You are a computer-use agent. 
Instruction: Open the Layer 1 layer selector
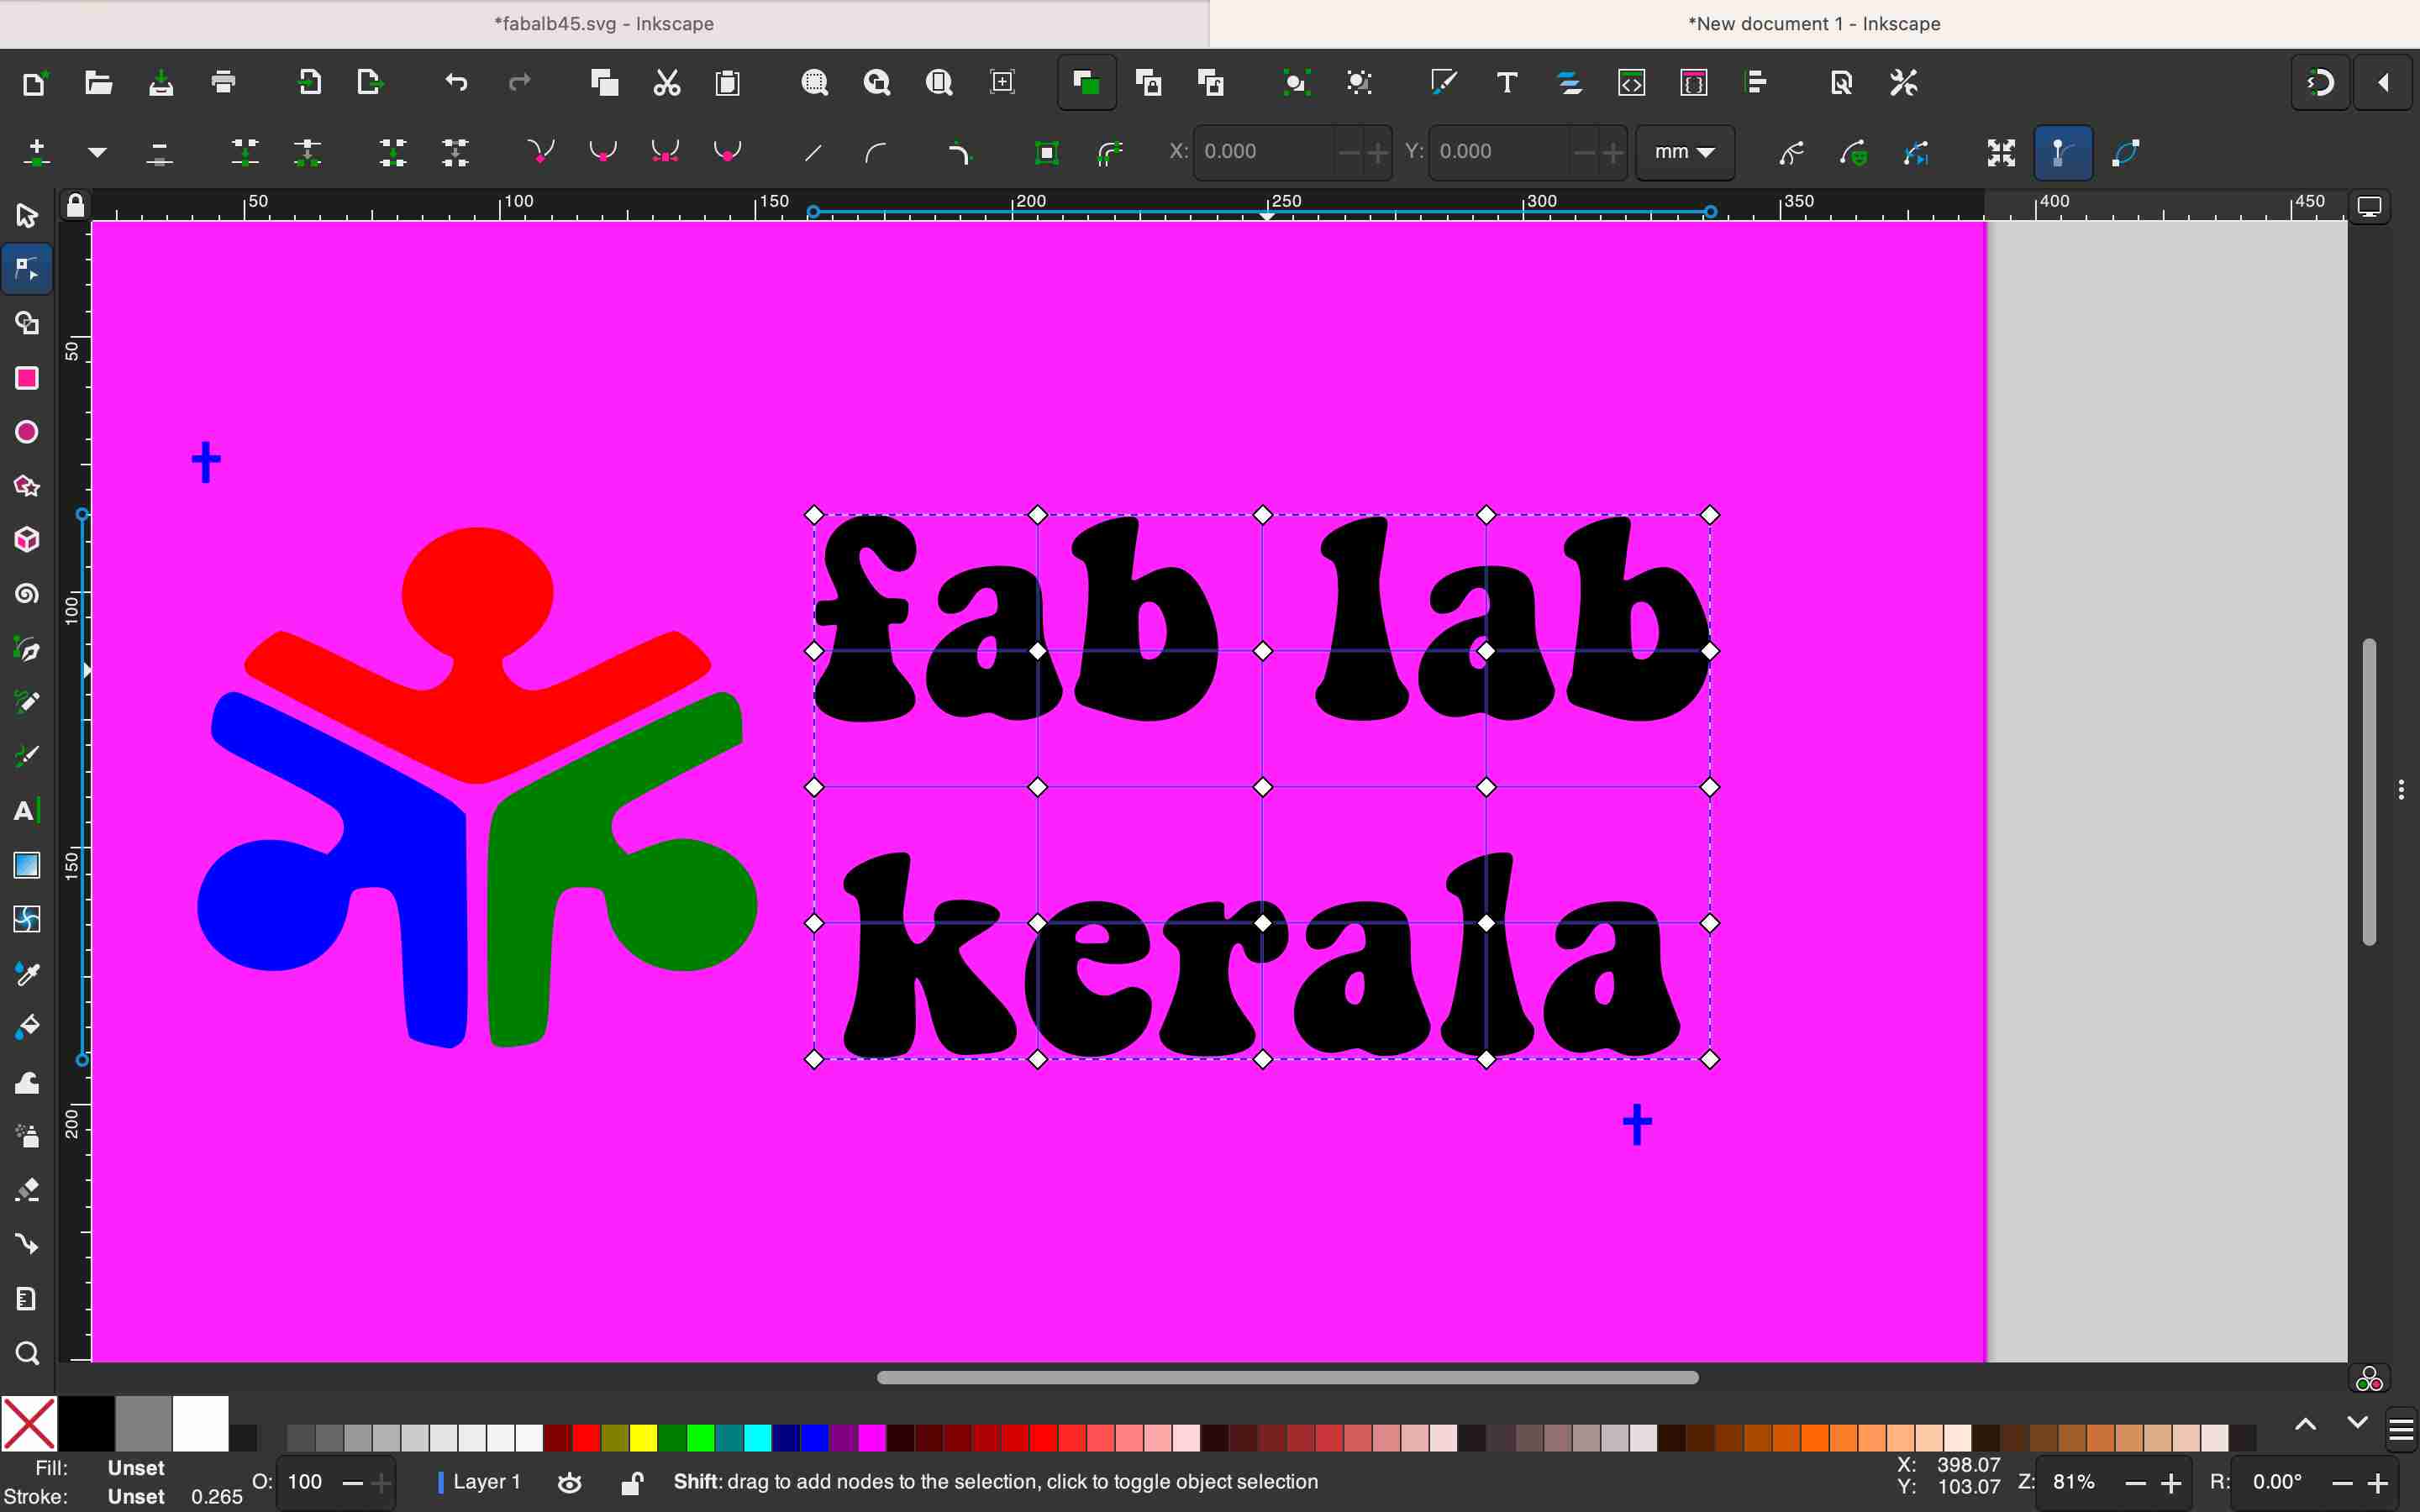(x=480, y=1482)
